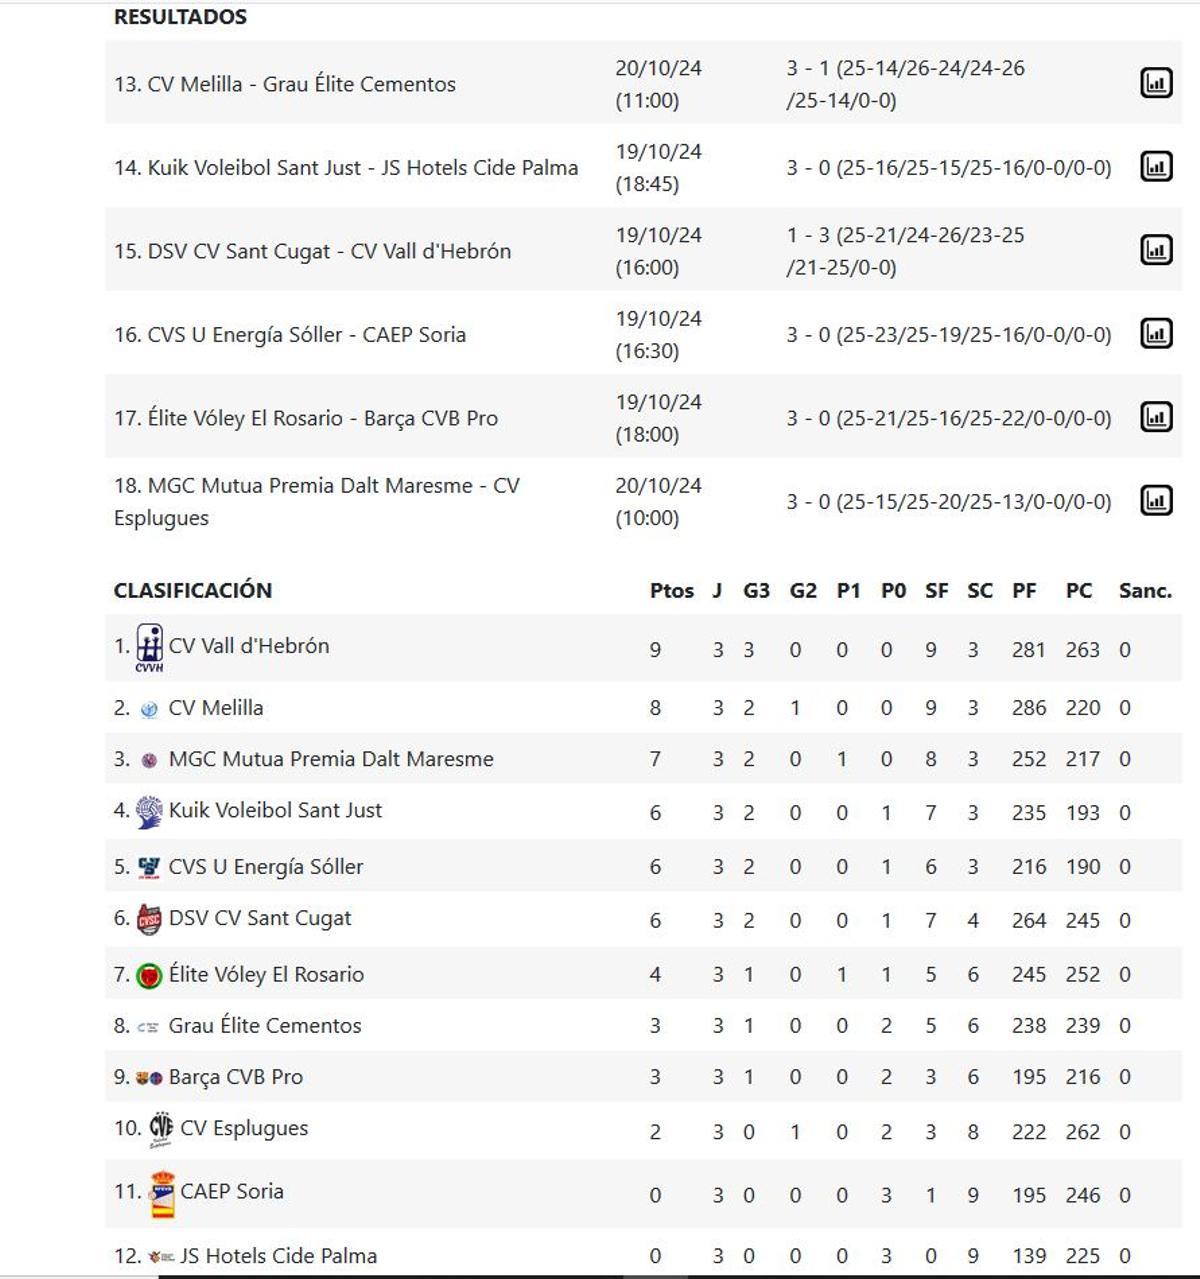Open statistics for CV Melilla - Grau Élite Cementos
The width and height of the screenshot is (1200, 1279).
point(1155,83)
